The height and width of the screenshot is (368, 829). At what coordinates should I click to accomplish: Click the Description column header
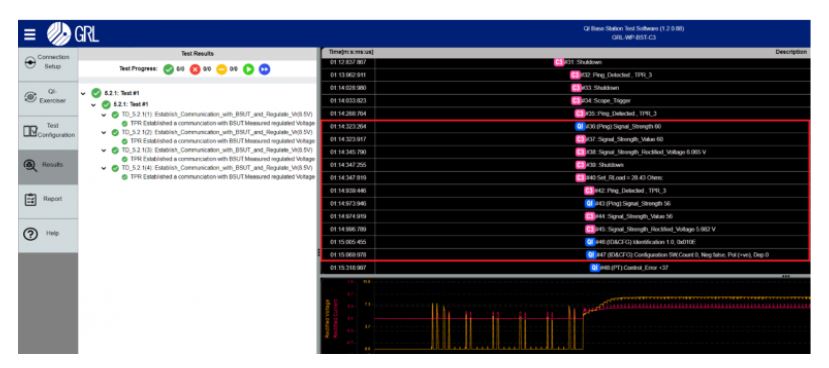coord(791,52)
